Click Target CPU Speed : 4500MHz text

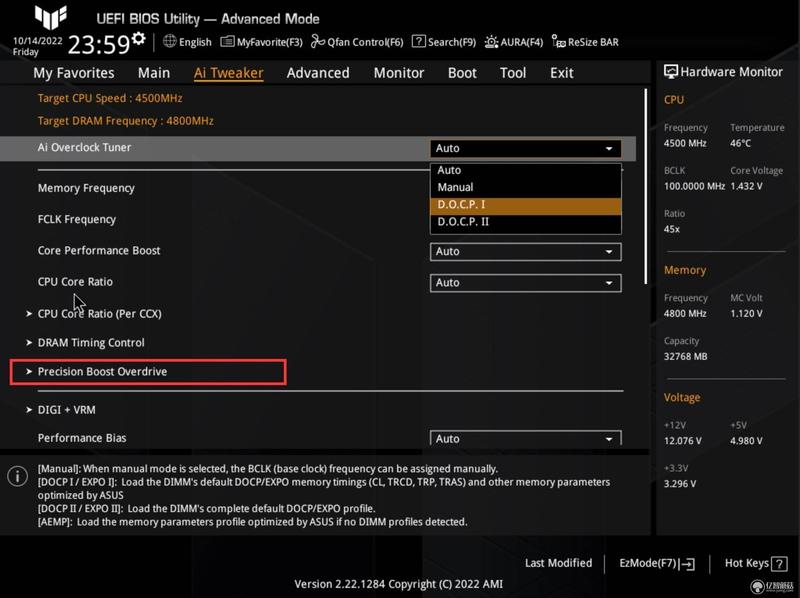point(110,98)
